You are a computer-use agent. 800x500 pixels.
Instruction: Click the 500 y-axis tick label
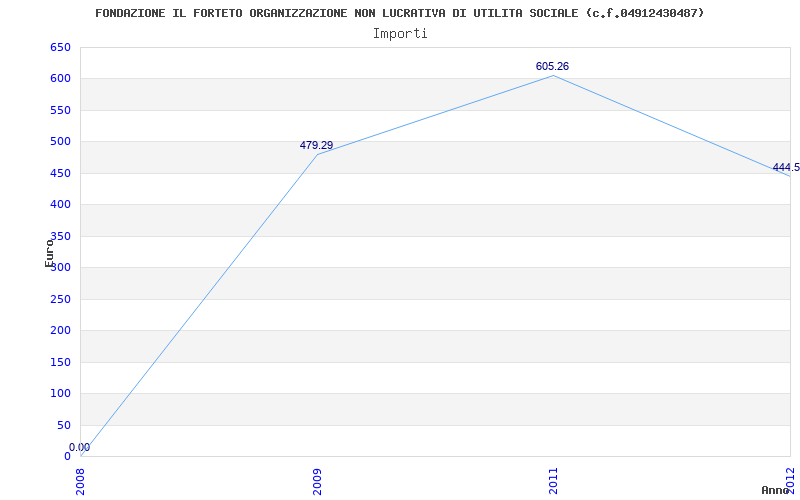pyautogui.click(x=60, y=141)
